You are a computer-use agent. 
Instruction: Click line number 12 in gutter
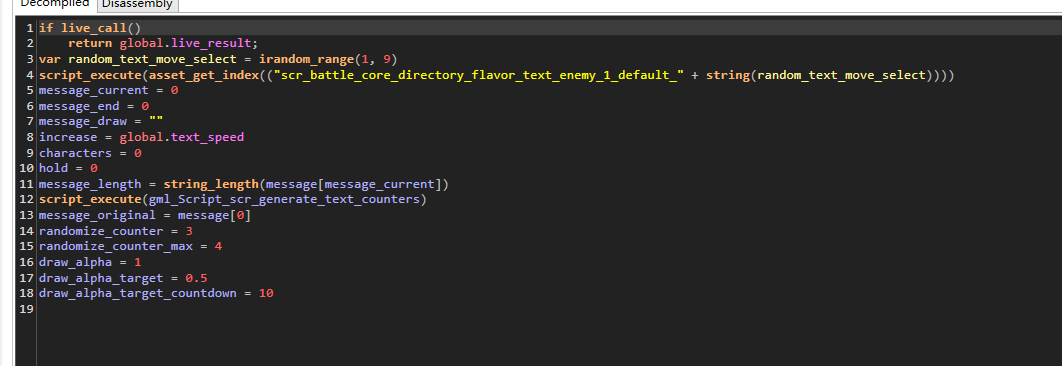(x=27, y=199)
